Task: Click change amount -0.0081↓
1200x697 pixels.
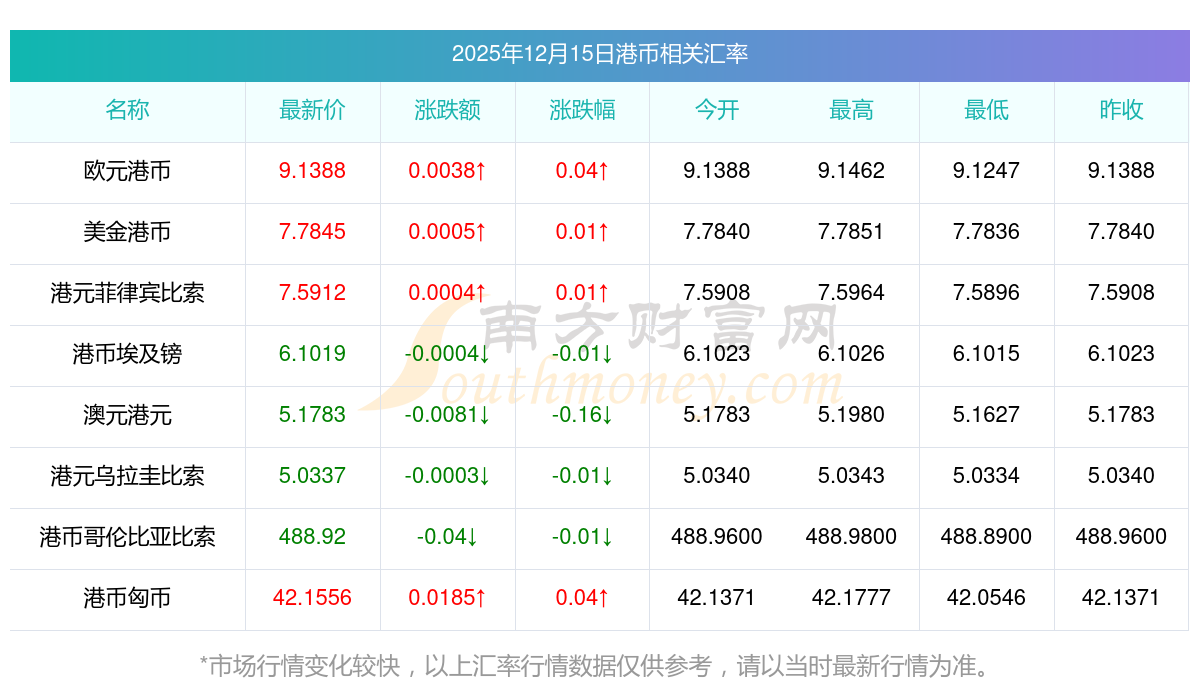Action: [447, 415]
